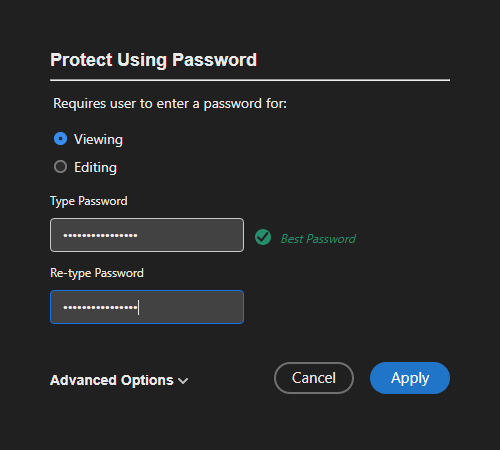
Task: Select the Viewing radio button
Action: (60, 139)
